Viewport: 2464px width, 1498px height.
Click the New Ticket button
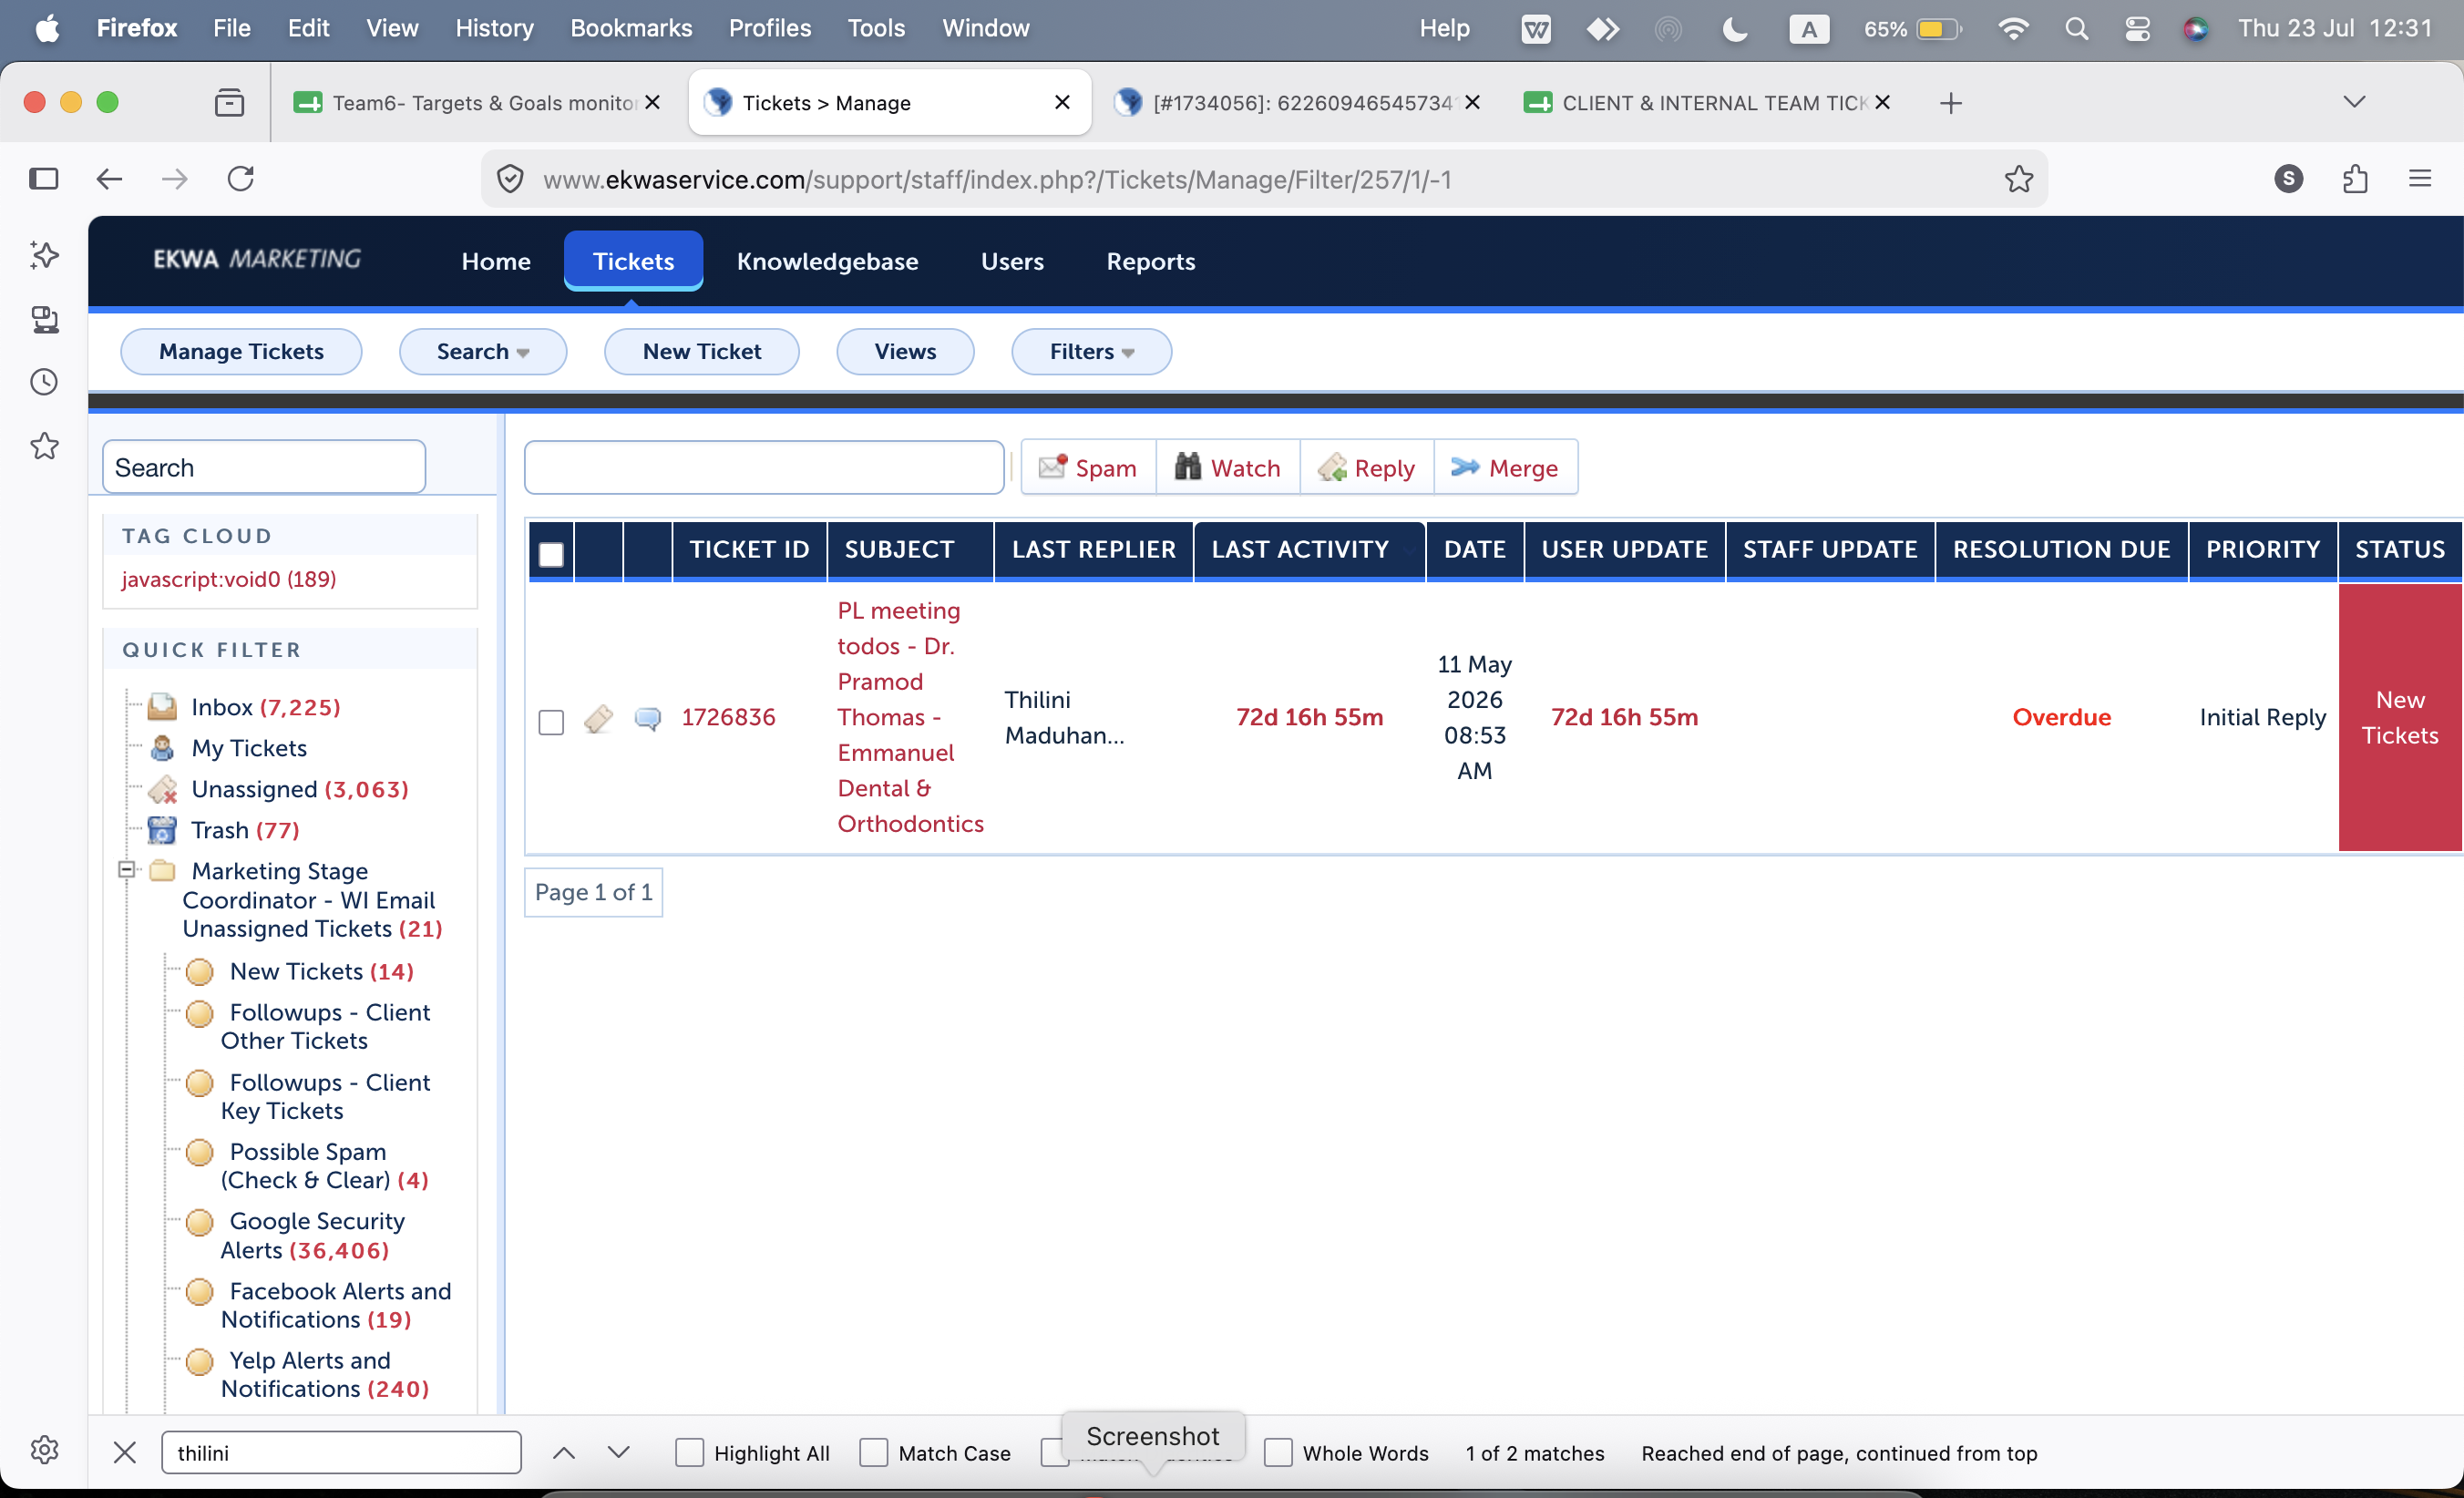tap(701, 352)
